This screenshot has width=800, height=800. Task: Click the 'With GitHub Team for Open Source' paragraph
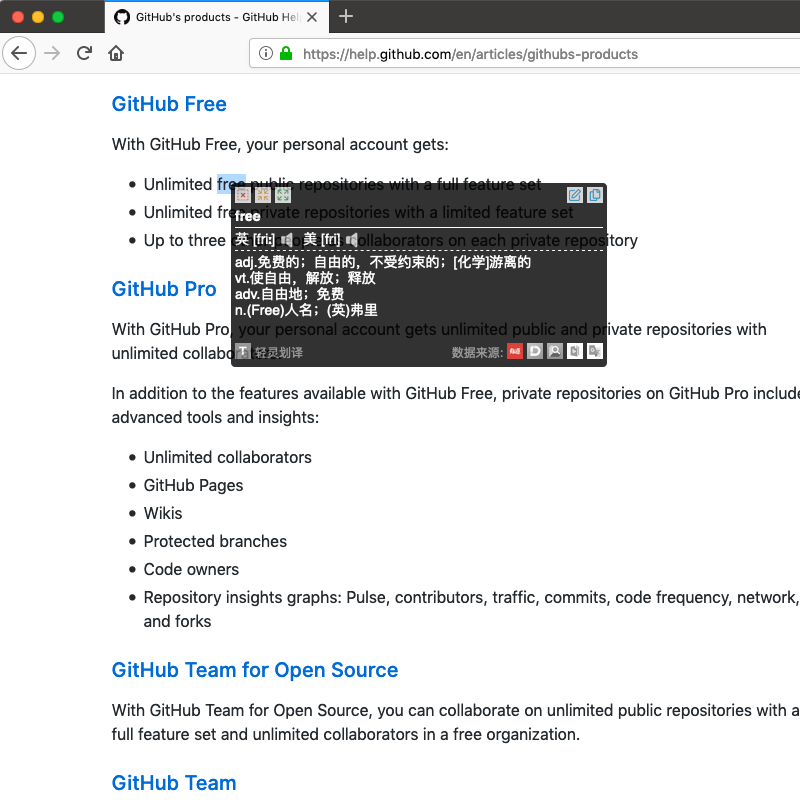click(x=456, y=722)
